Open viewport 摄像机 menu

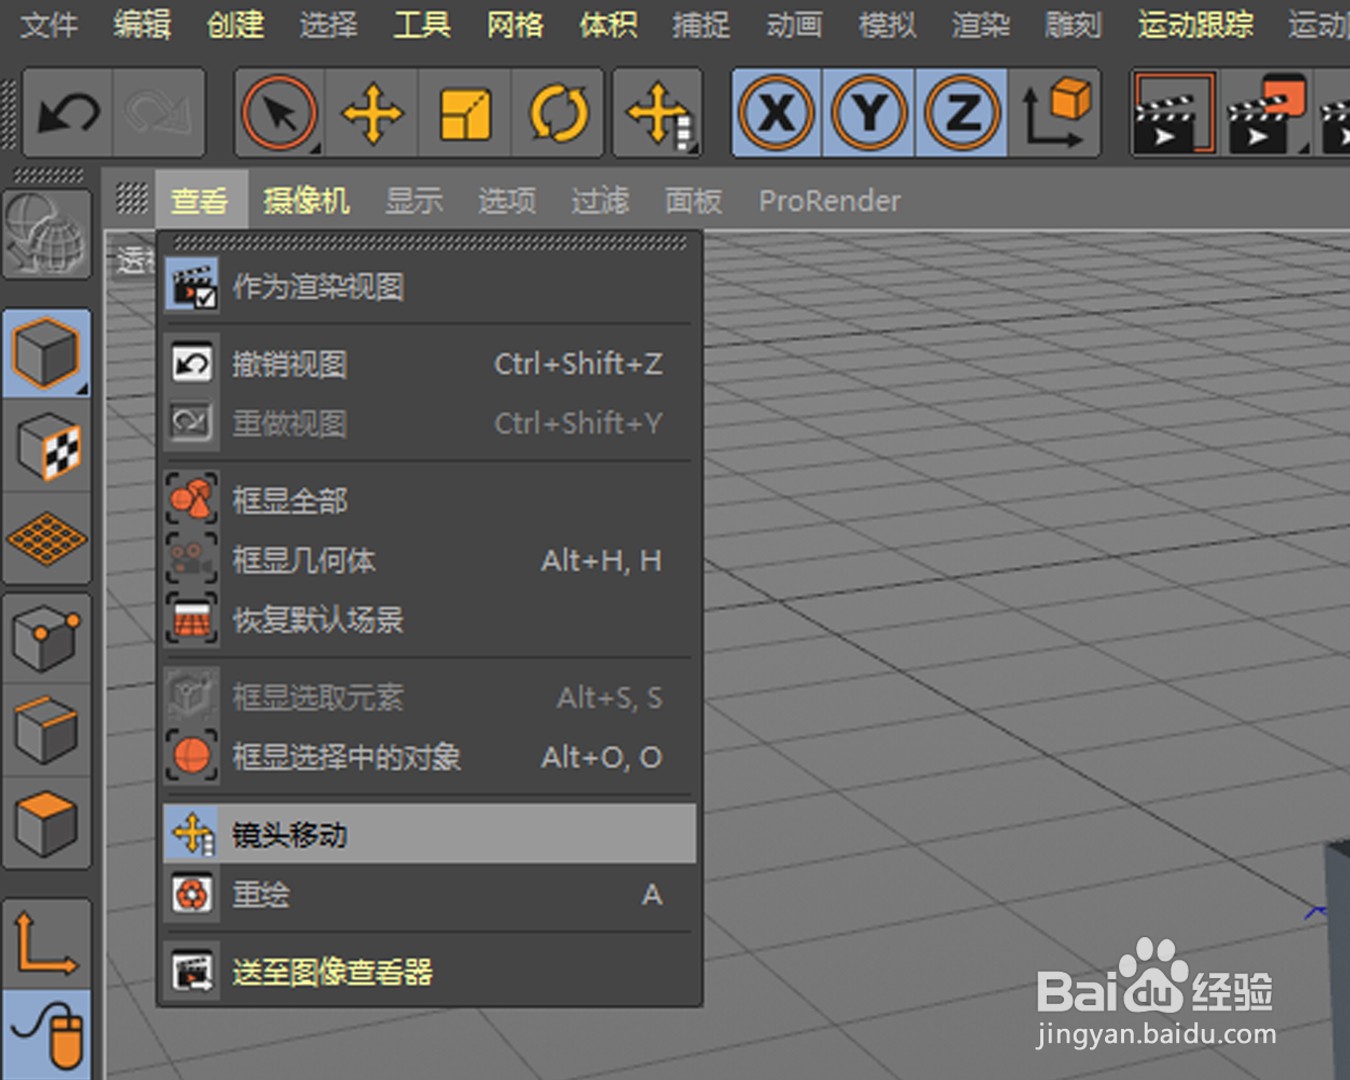click(x=306, y=201)
